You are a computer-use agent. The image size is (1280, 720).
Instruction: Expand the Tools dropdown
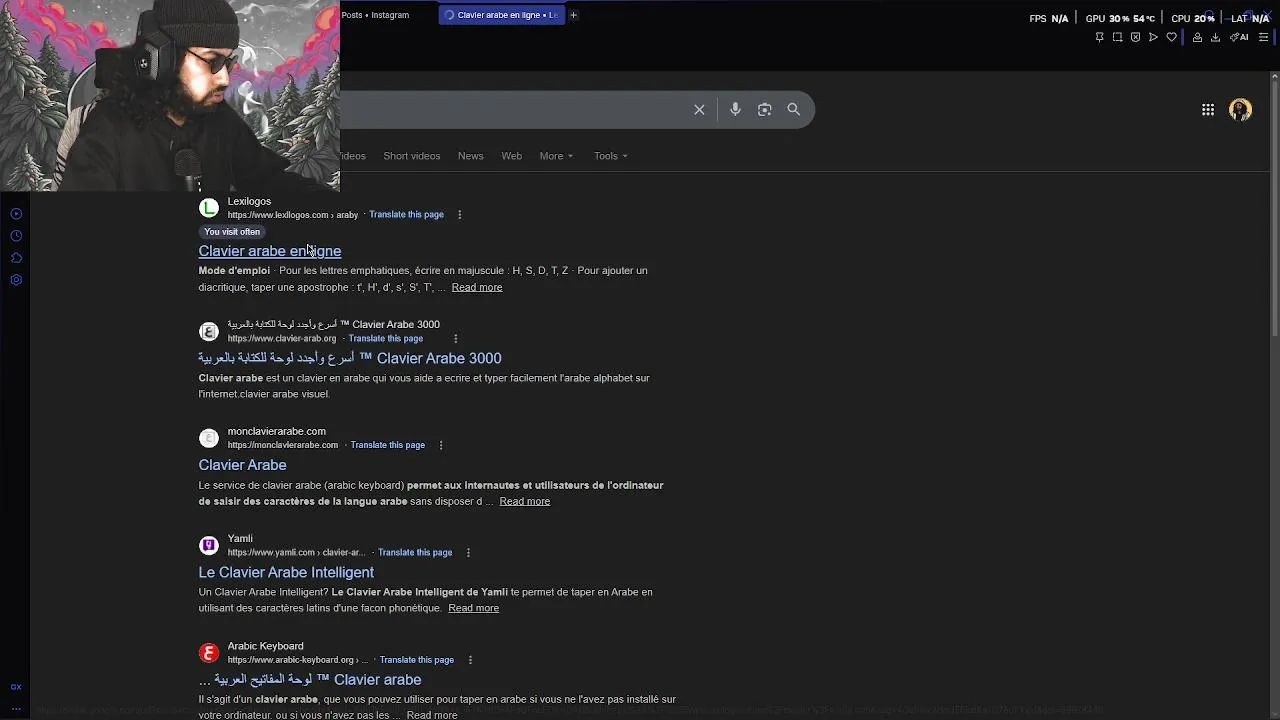[611, 156]
